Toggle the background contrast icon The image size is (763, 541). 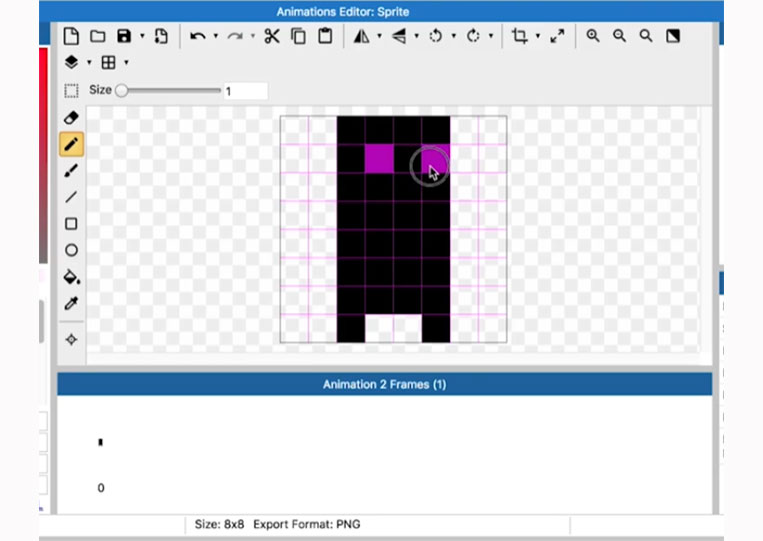click(x=673, y=36)
